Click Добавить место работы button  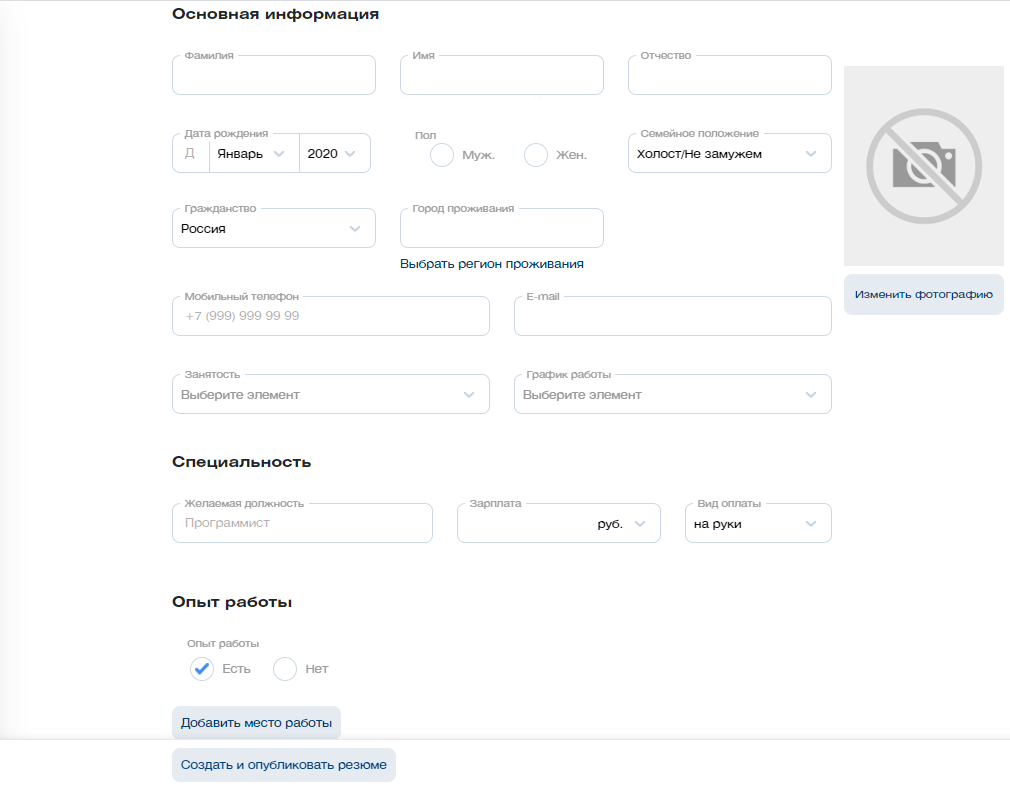[256, 723]
